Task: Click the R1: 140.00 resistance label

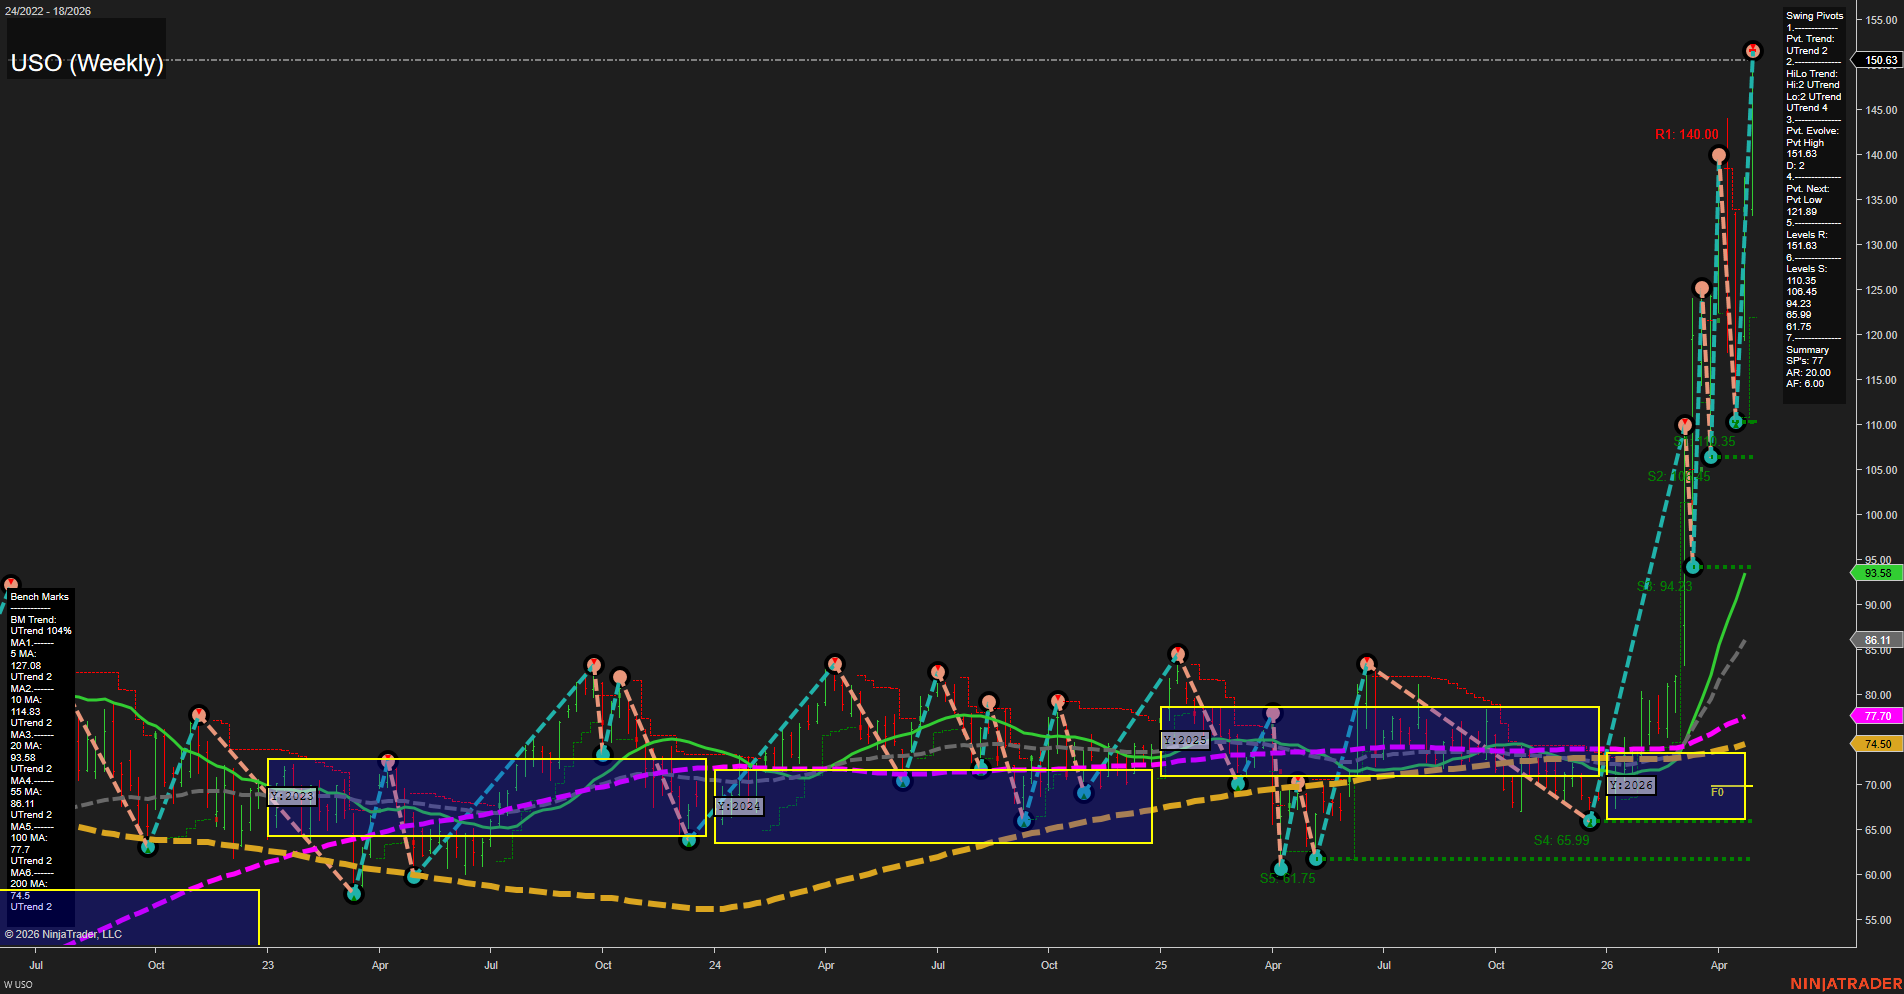Action: (1685, 133)
